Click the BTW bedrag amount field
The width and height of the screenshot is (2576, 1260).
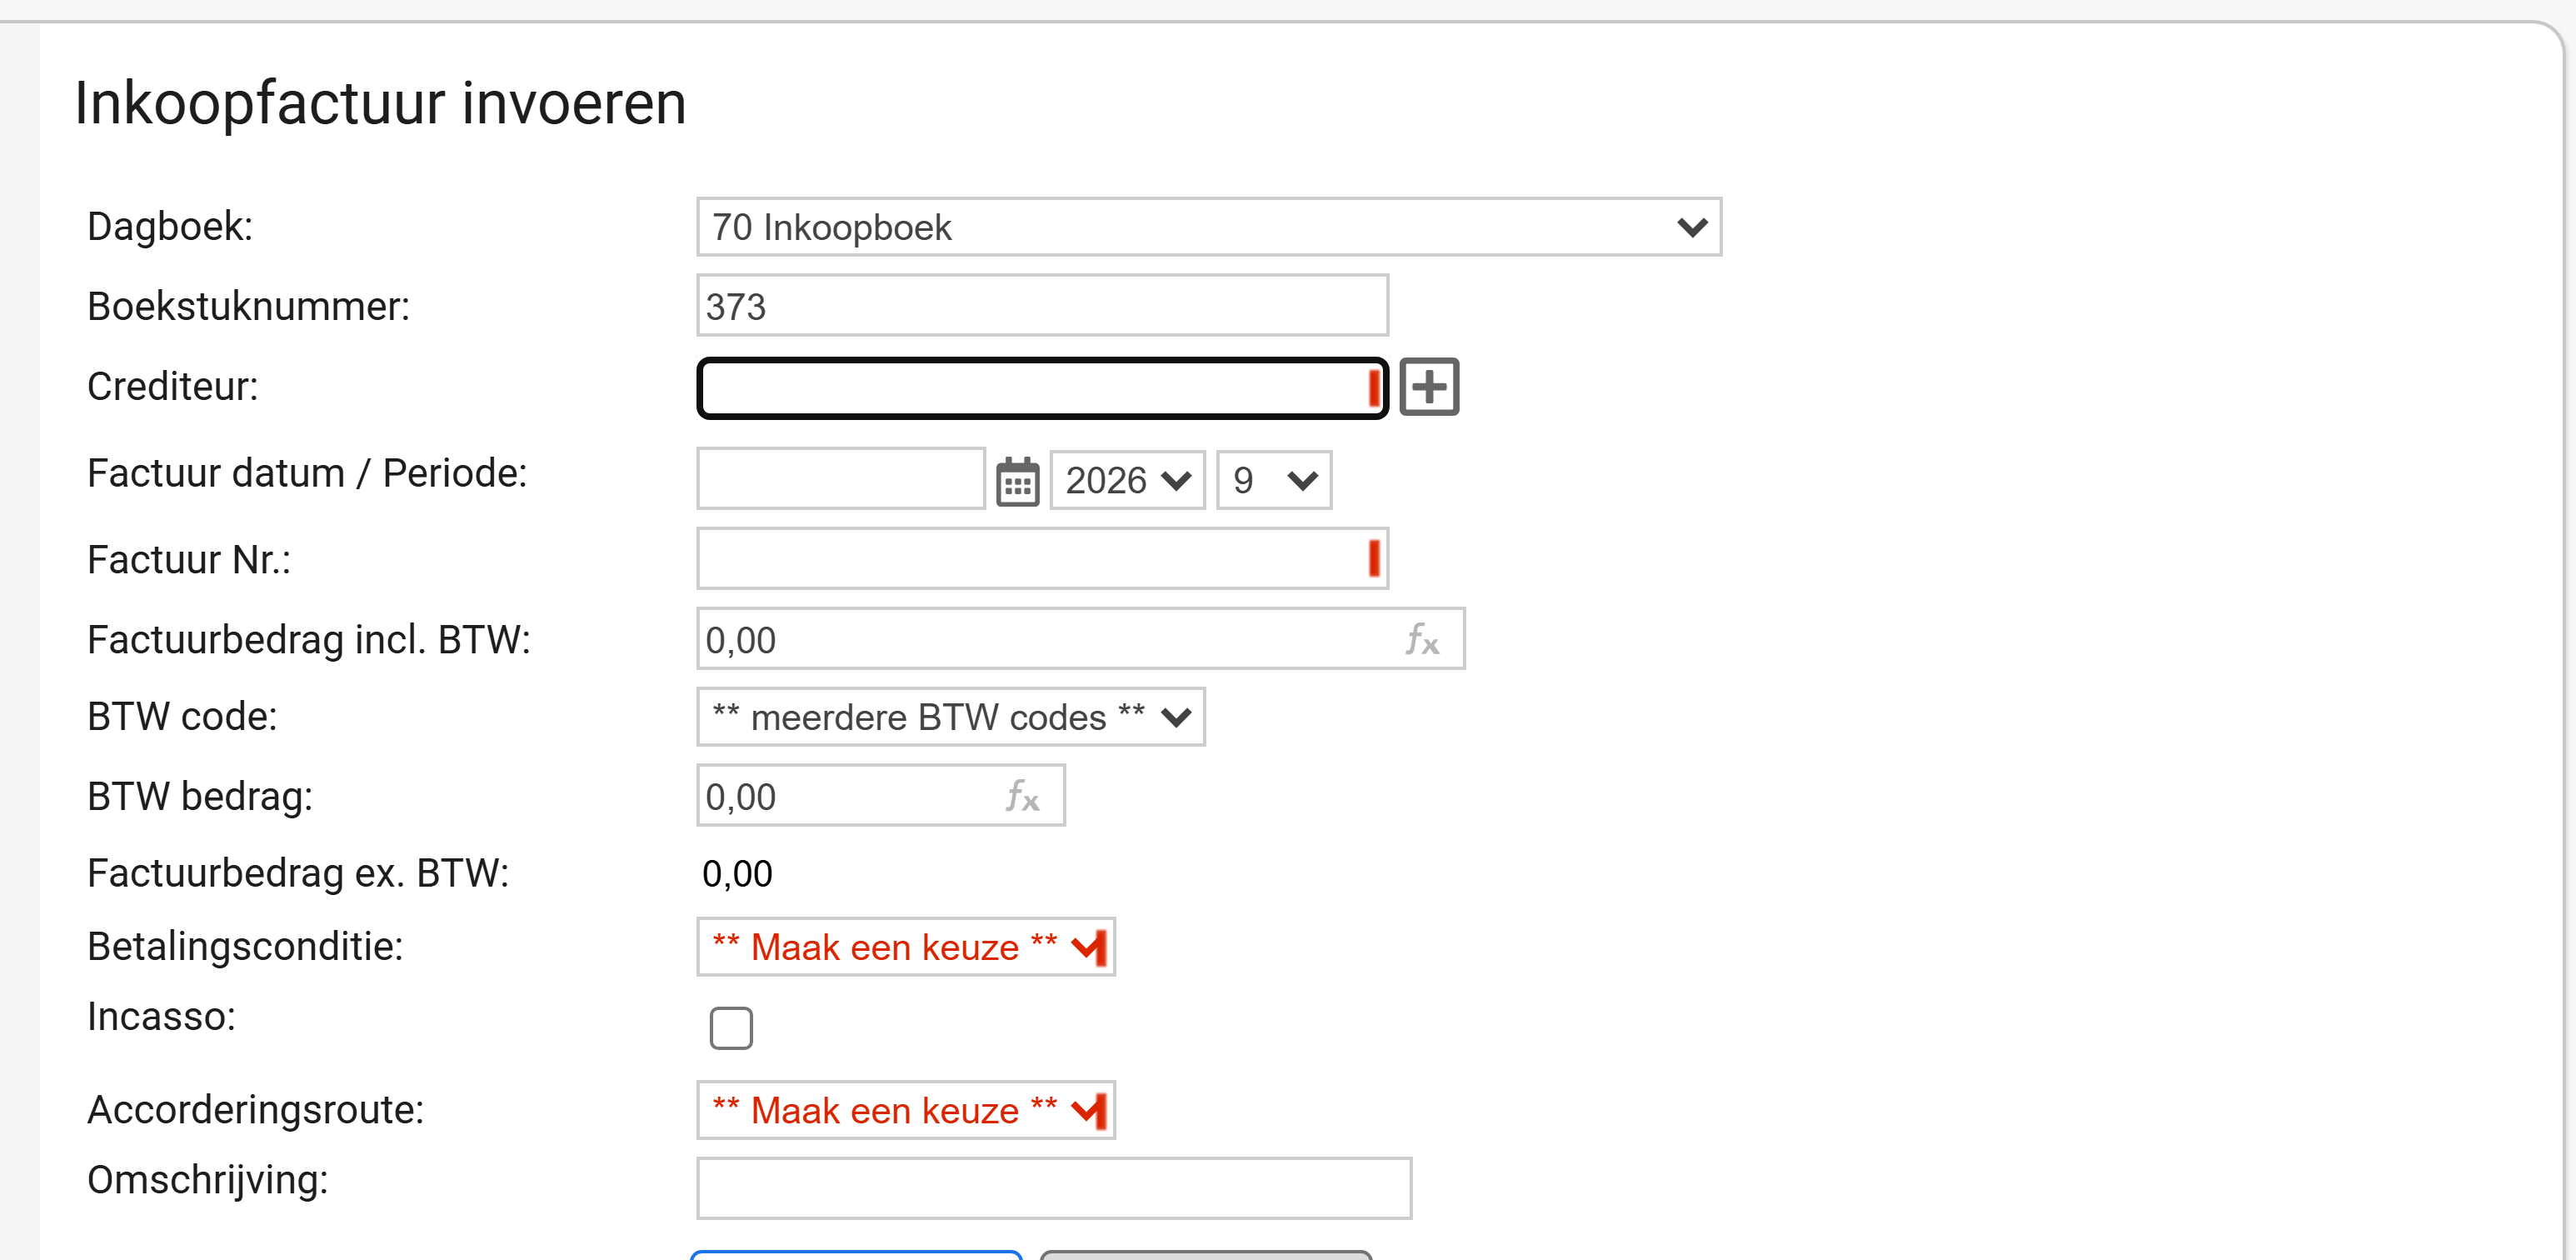tap(881, 796)
